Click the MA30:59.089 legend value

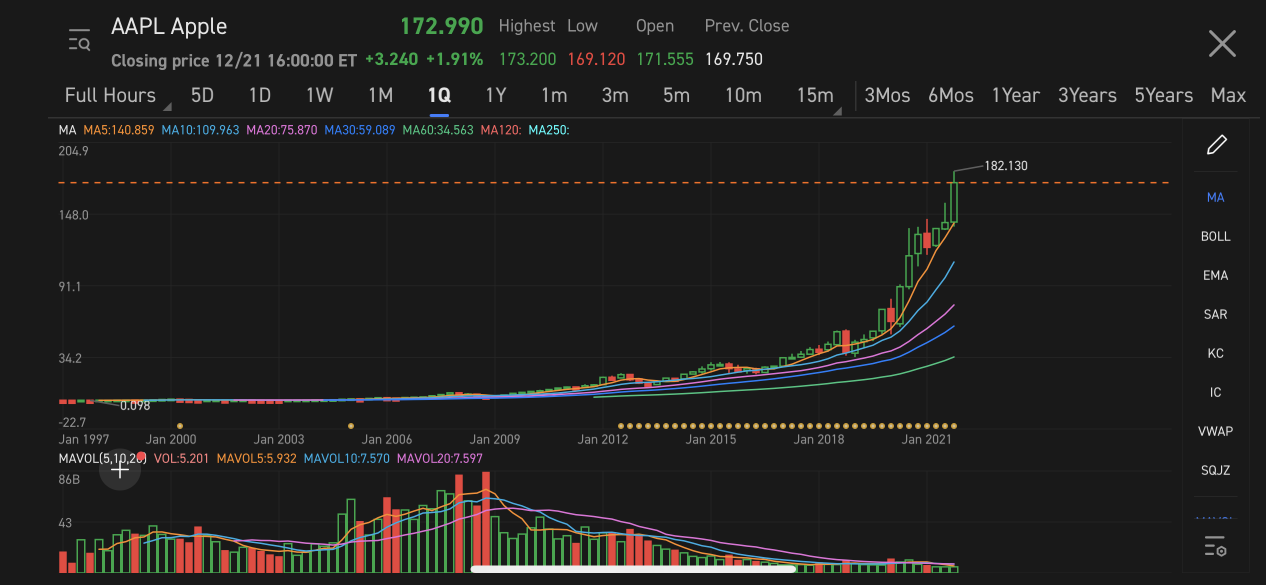[x=360, y=130]
